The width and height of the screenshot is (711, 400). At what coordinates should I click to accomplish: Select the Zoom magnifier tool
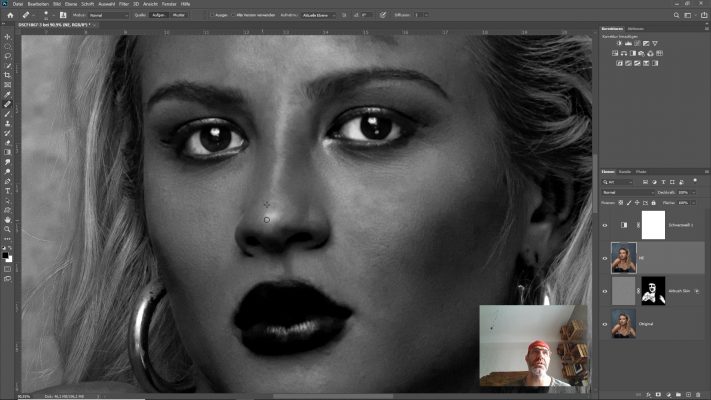point(7,229)
